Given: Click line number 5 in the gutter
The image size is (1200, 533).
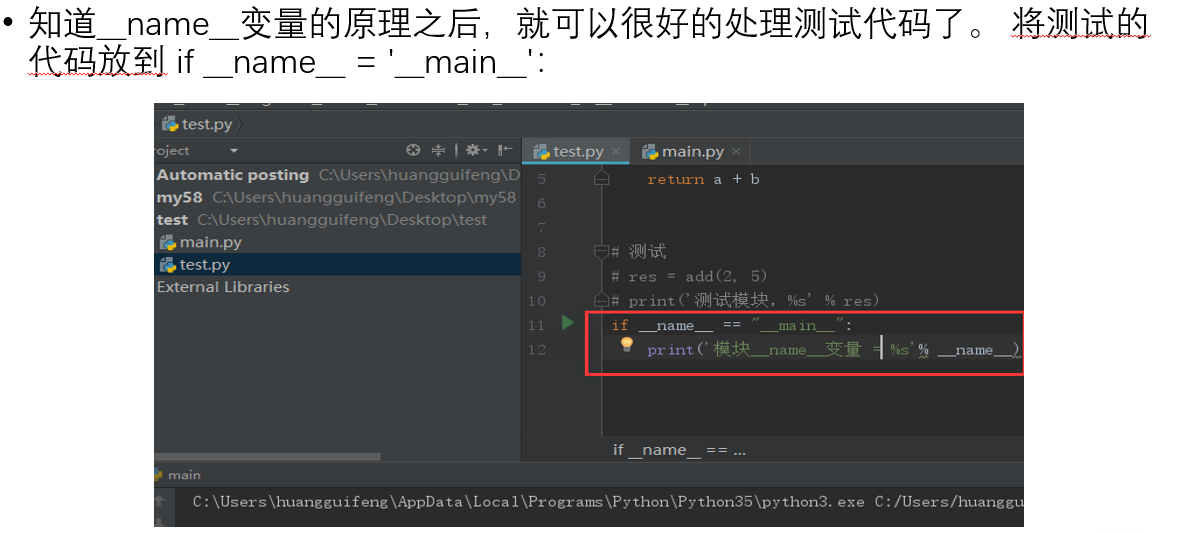Looking at the screenshot, I should [541, 179].
